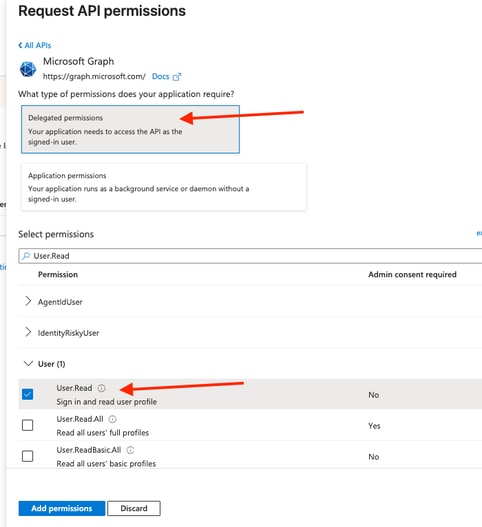
Task: Check the User.Read.All permission checkbox
Action: (x=28, y=425)
